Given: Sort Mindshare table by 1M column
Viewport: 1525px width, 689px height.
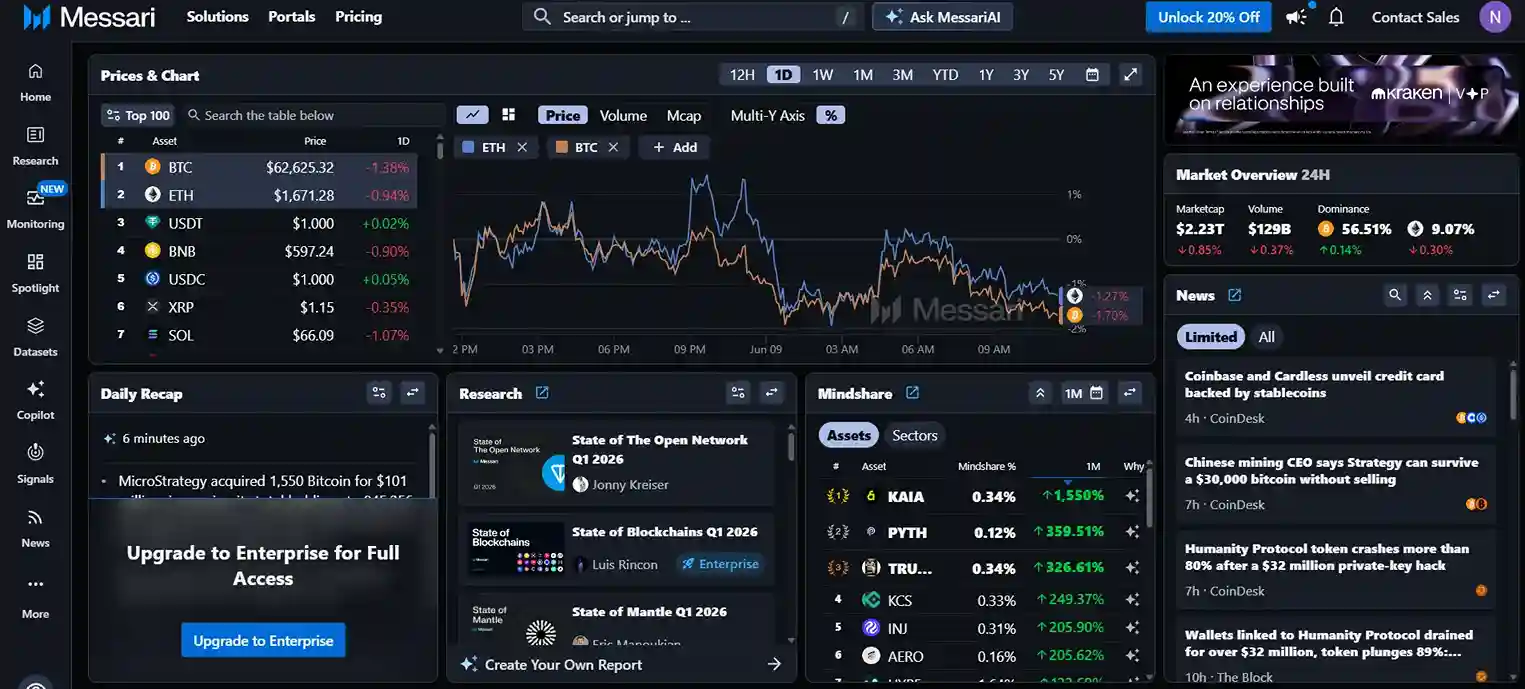Looking at the screenshot, I should 1093,466.
